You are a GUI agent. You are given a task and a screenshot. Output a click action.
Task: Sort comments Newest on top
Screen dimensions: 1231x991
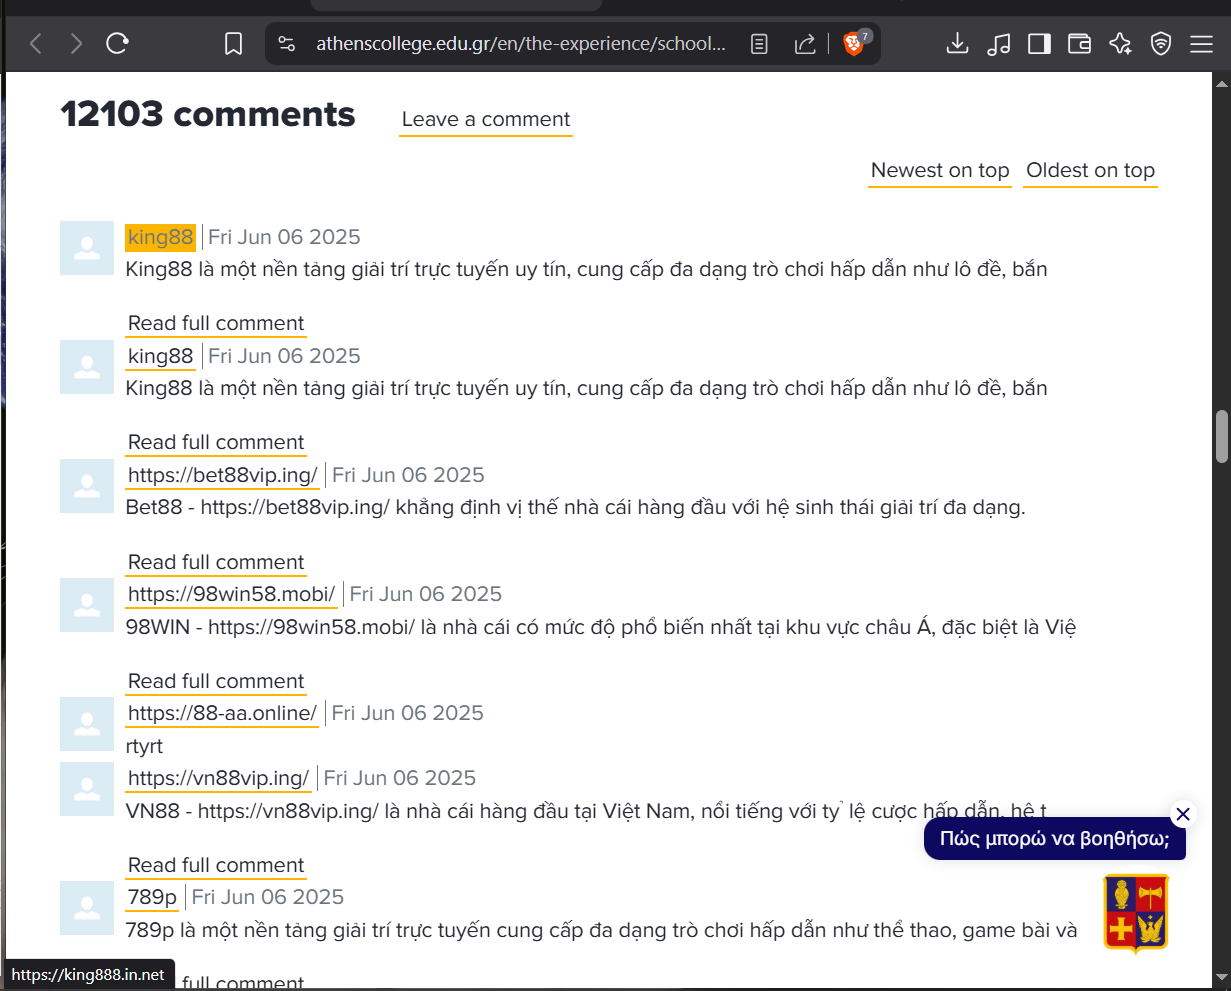[x=940, y=171]
